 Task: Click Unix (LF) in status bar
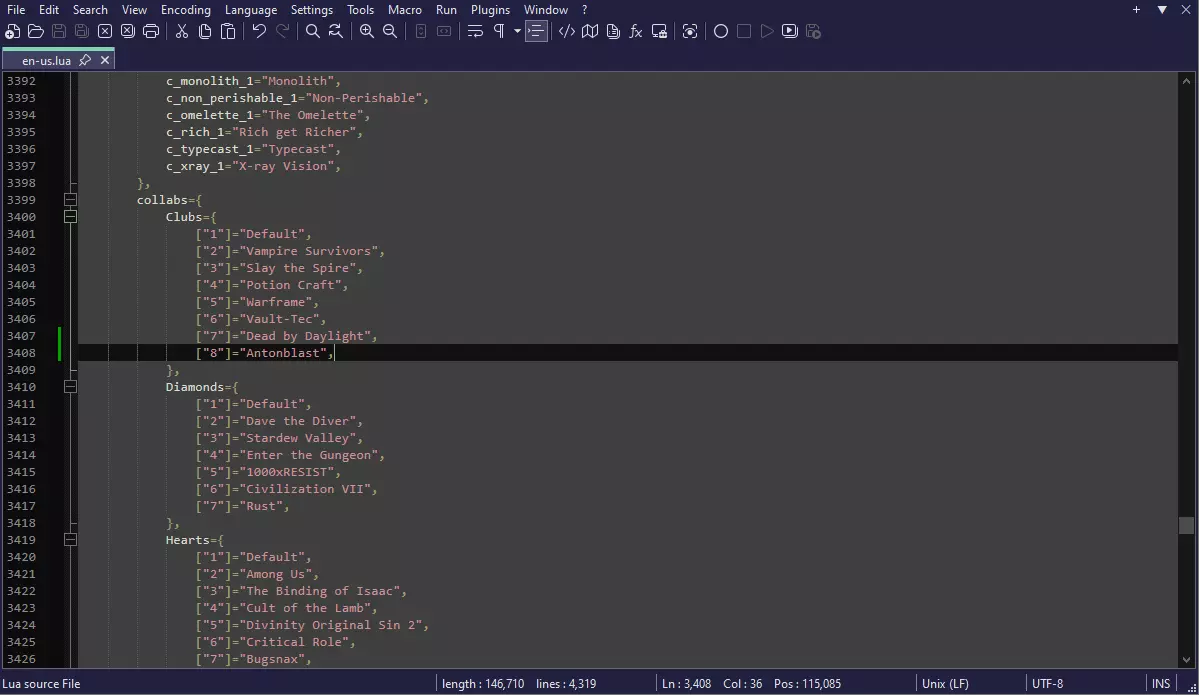click(x=945, y=684)
